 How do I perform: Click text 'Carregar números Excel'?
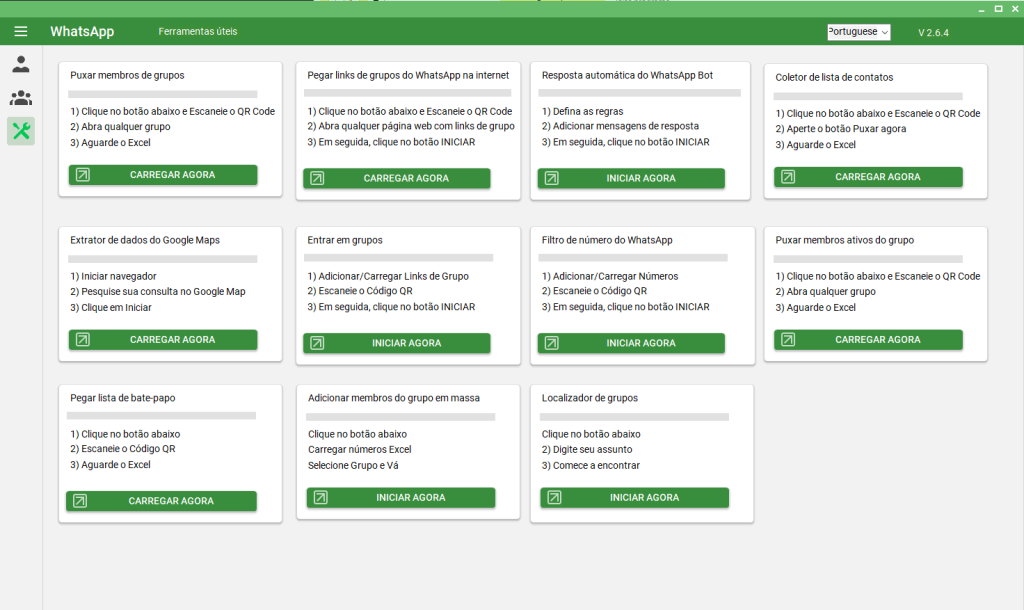[360, 449]
